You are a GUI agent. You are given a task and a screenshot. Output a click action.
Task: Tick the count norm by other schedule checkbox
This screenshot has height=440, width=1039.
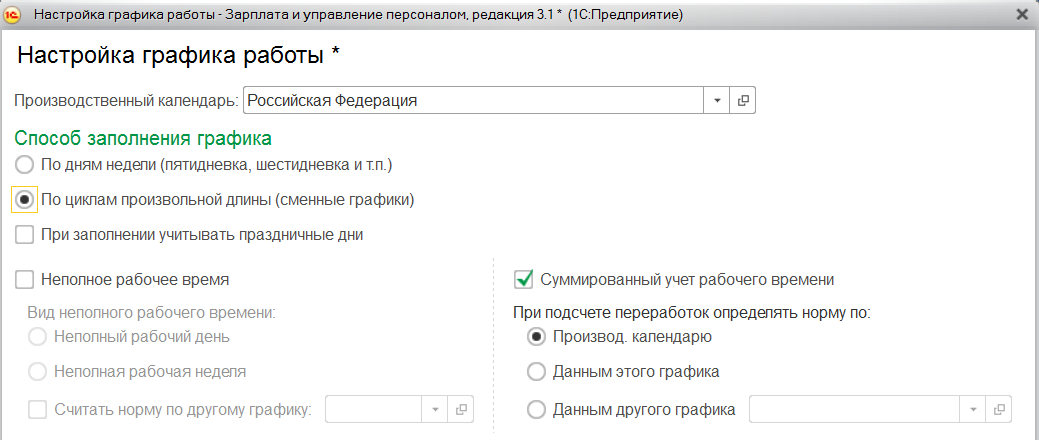click(x=37, y=409)
